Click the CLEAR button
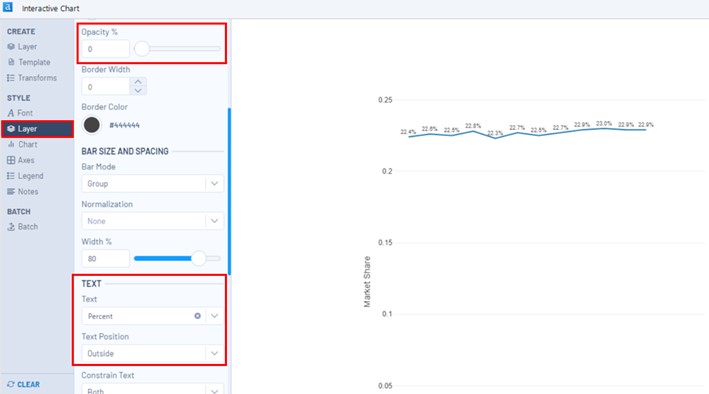 [x=24, y=385]
